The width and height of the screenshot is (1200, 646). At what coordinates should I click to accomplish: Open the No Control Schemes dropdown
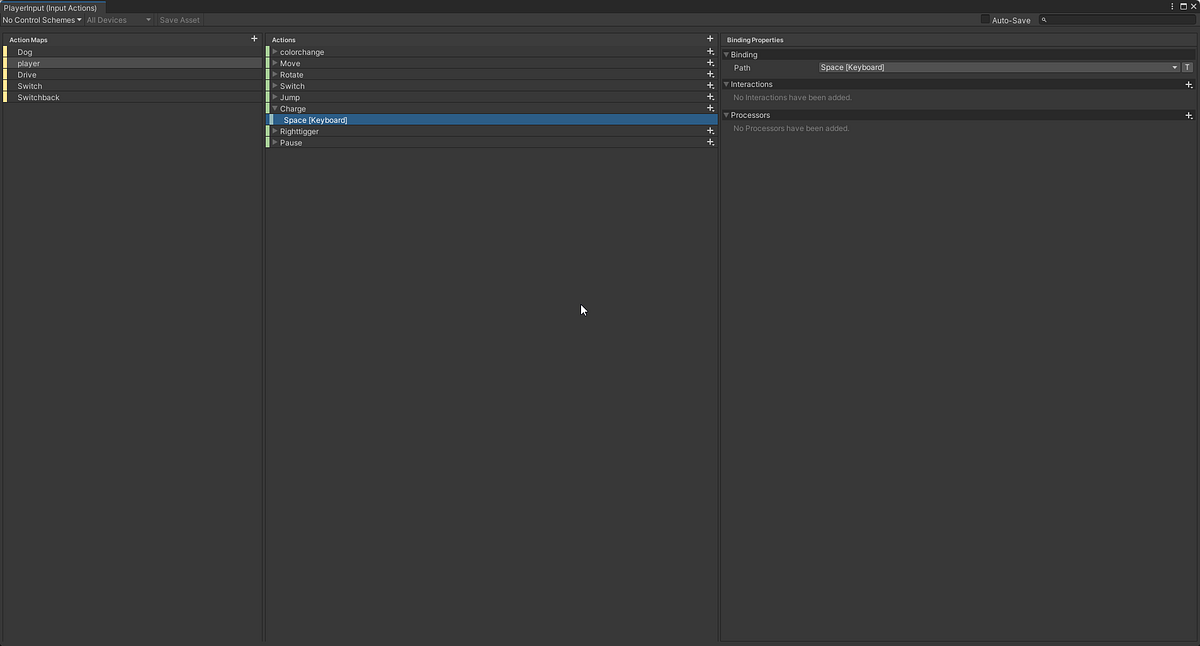(40, 19)
